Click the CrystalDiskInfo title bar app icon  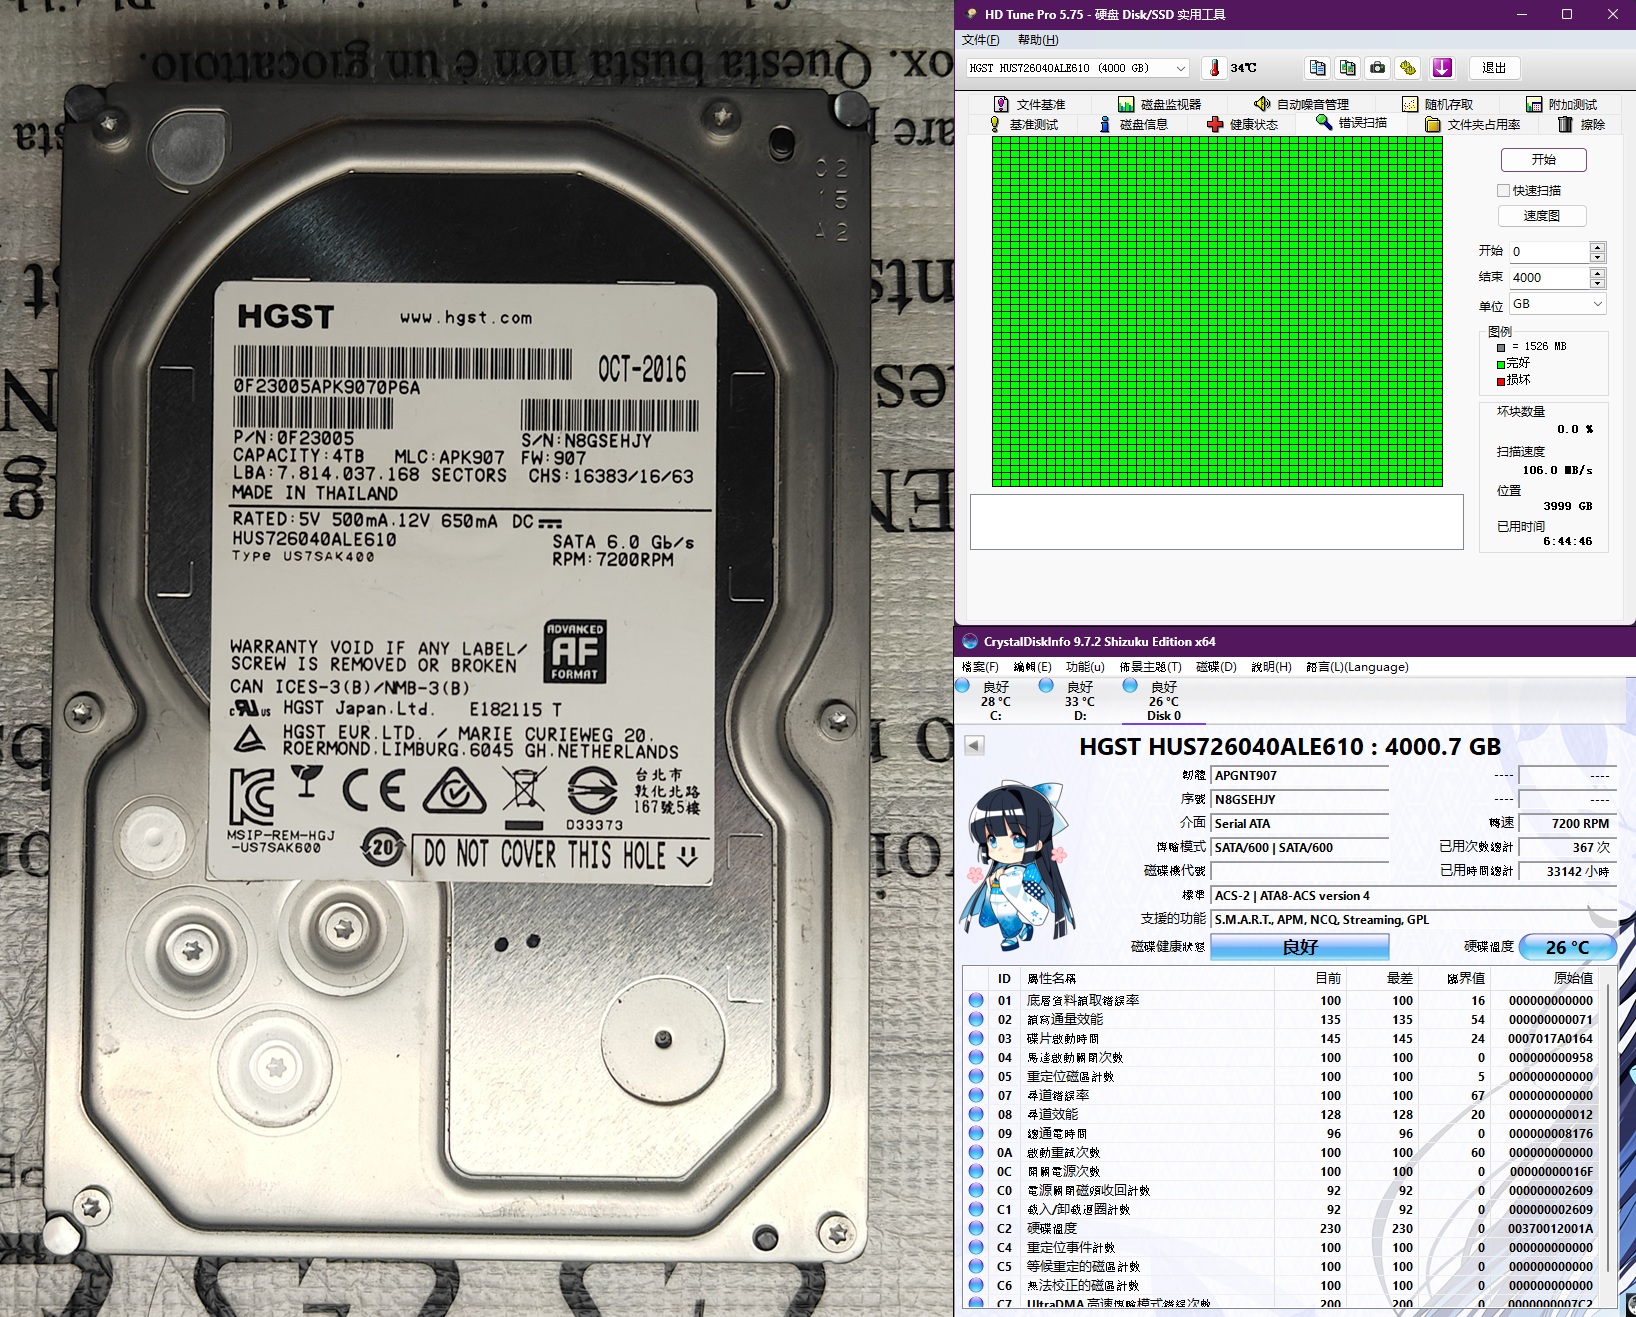[969, 642]
